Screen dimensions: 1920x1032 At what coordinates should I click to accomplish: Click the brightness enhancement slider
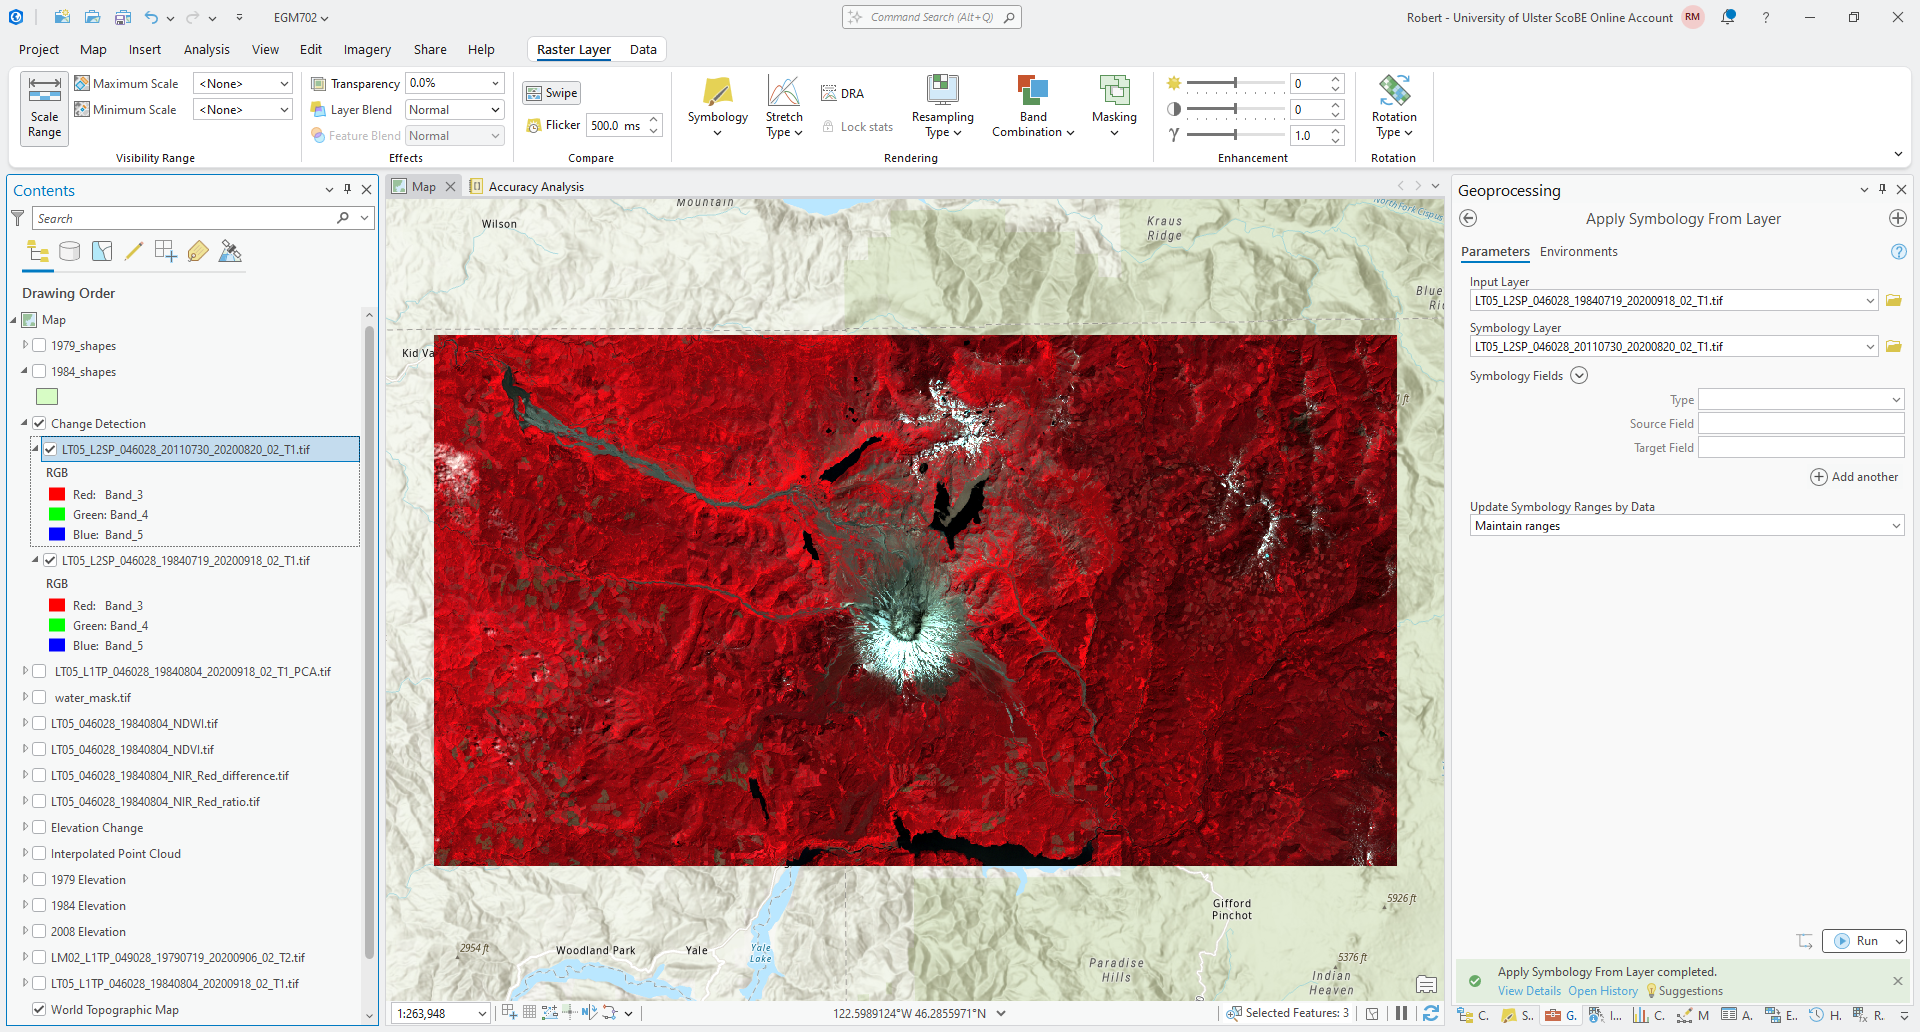point(1235,83)
